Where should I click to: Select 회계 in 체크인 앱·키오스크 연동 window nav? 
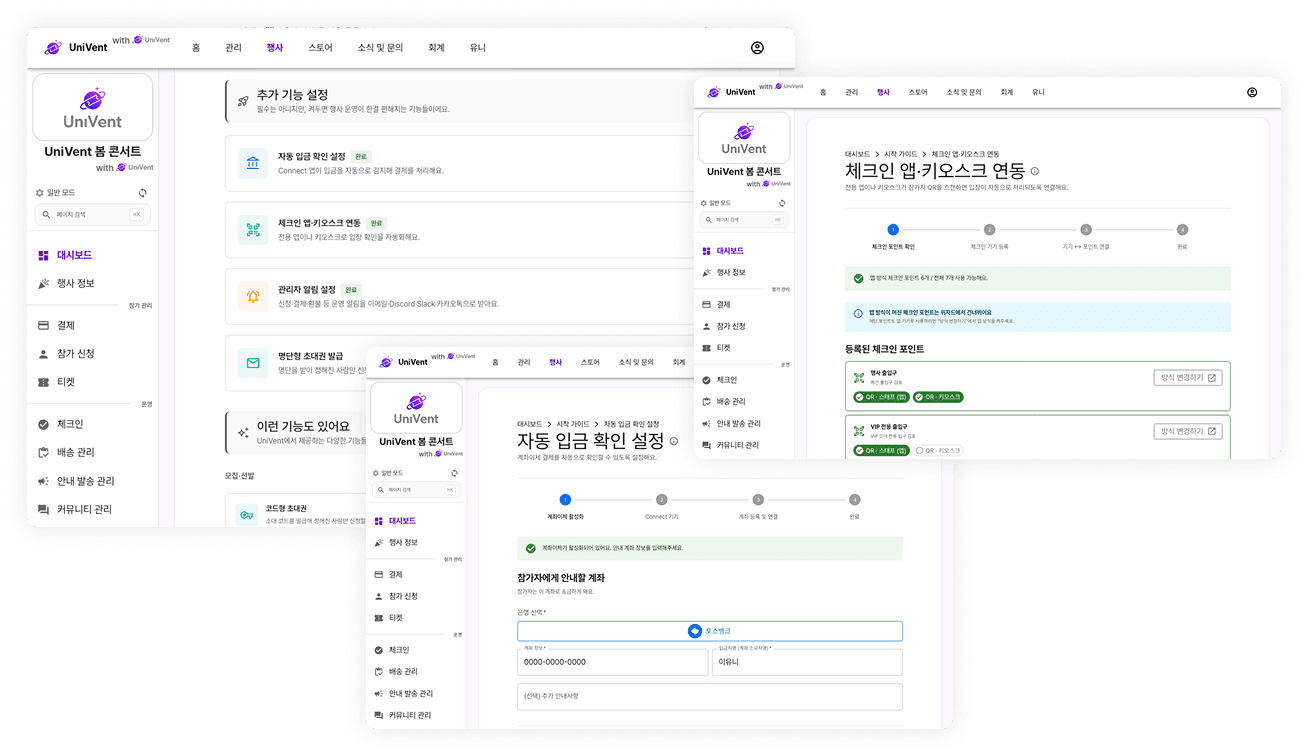[x=1006, y=92]
